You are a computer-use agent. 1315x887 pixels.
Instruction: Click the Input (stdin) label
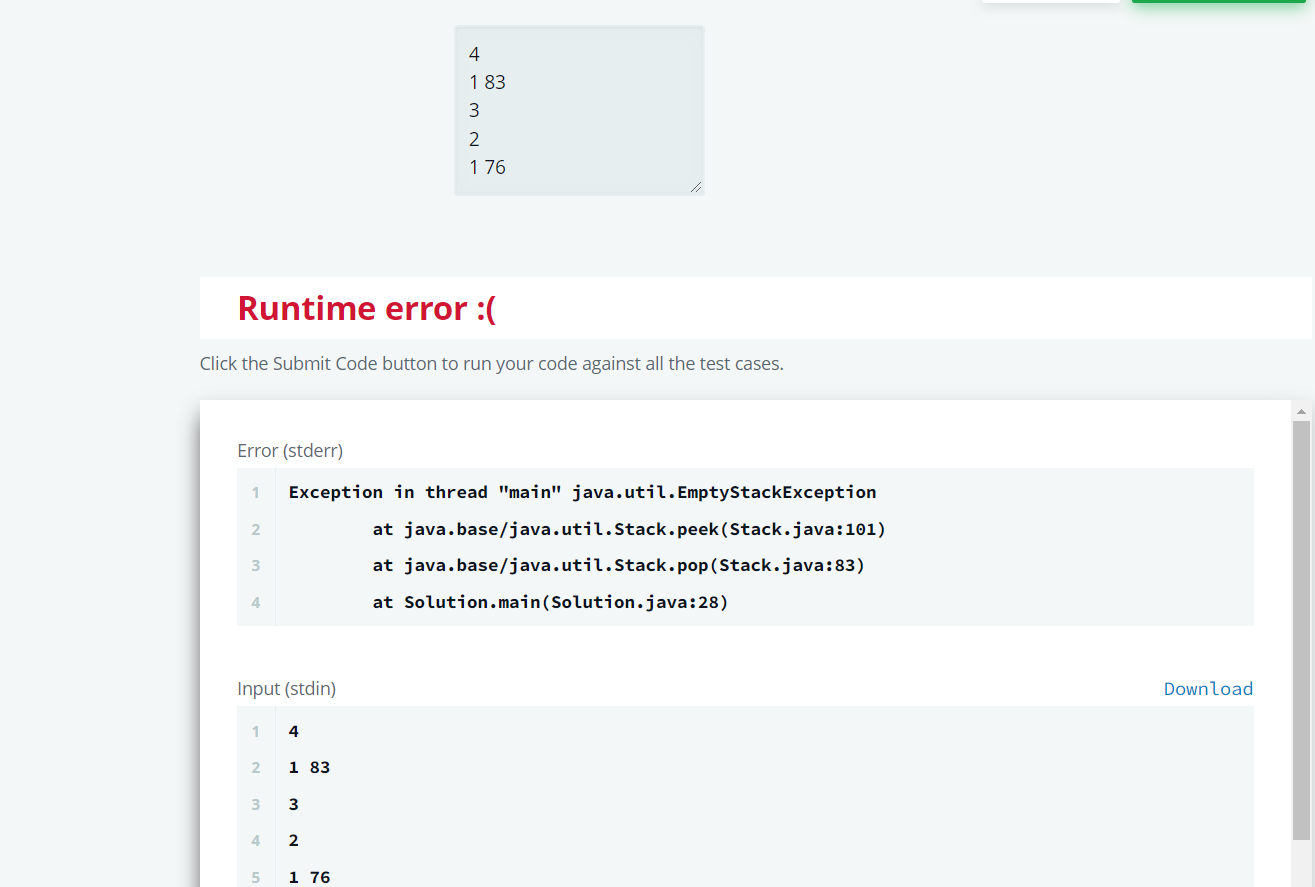(286, 689)
